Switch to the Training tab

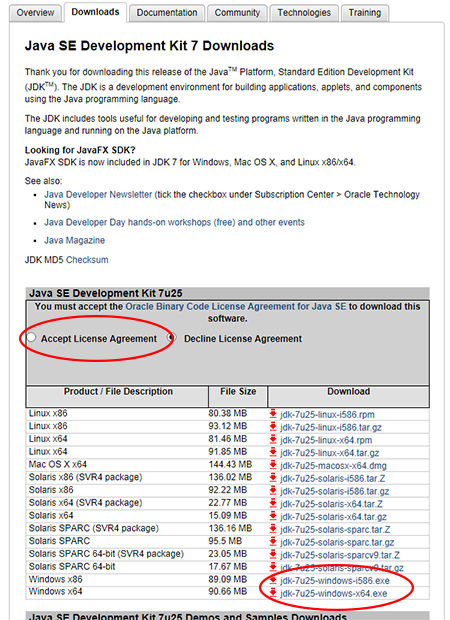coord(365,13)
